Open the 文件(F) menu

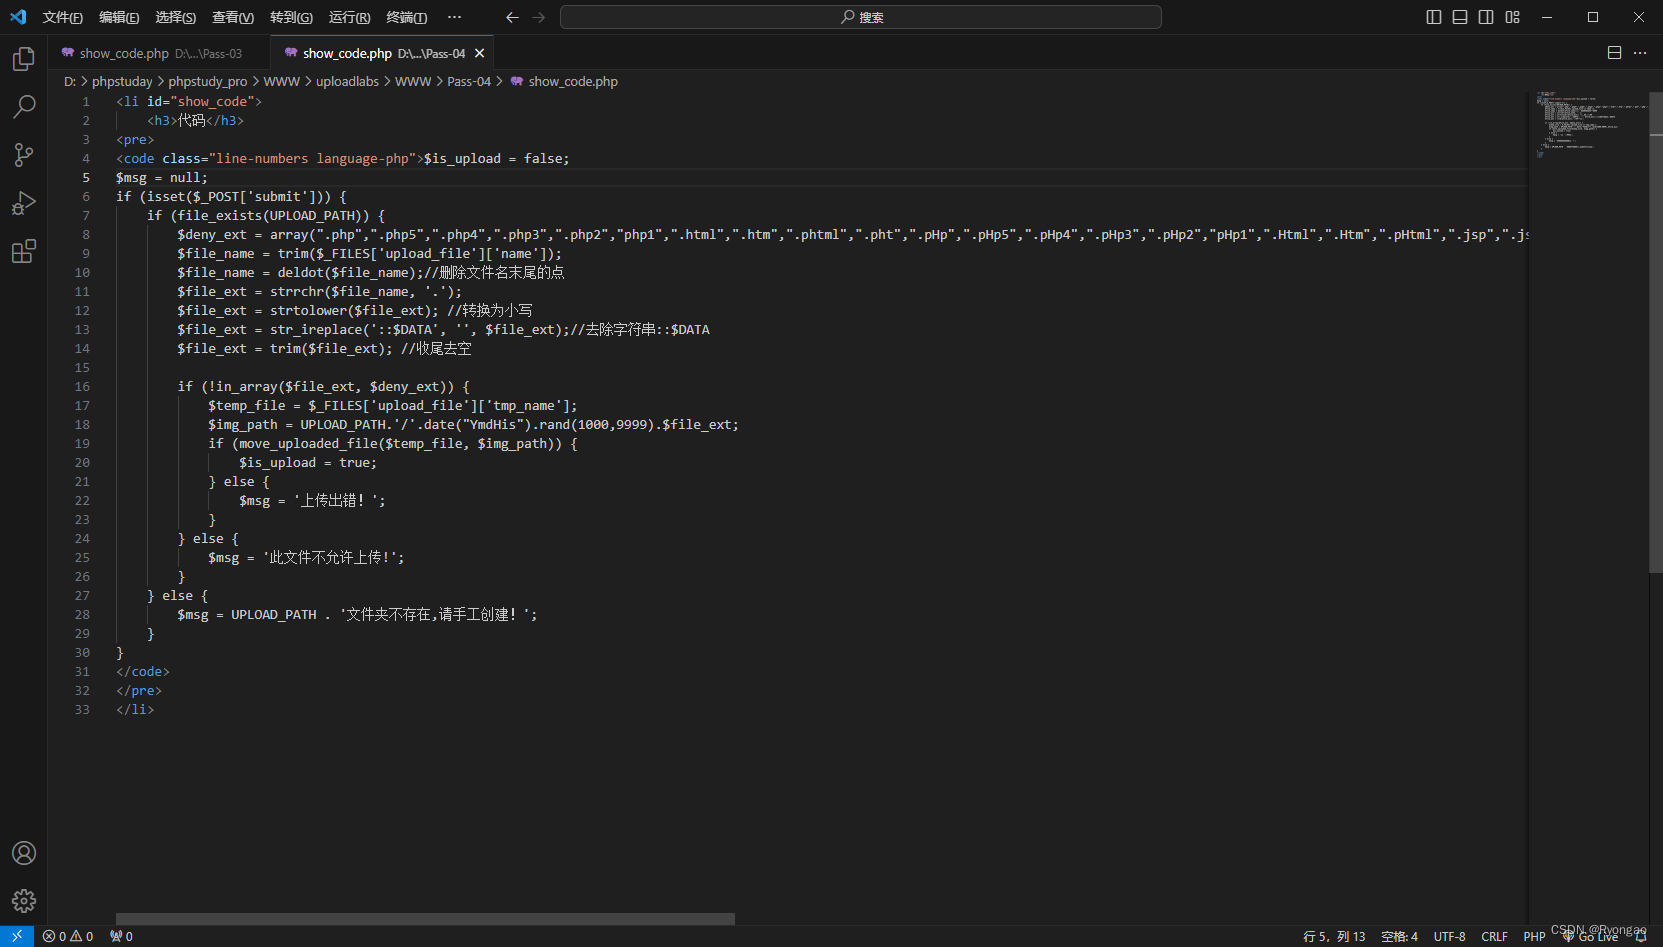click(x=62, y=17)
